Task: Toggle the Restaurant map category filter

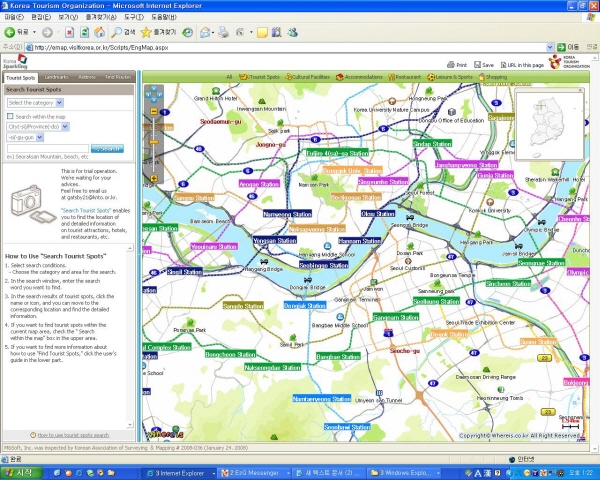Action: (x=406, y=76)
